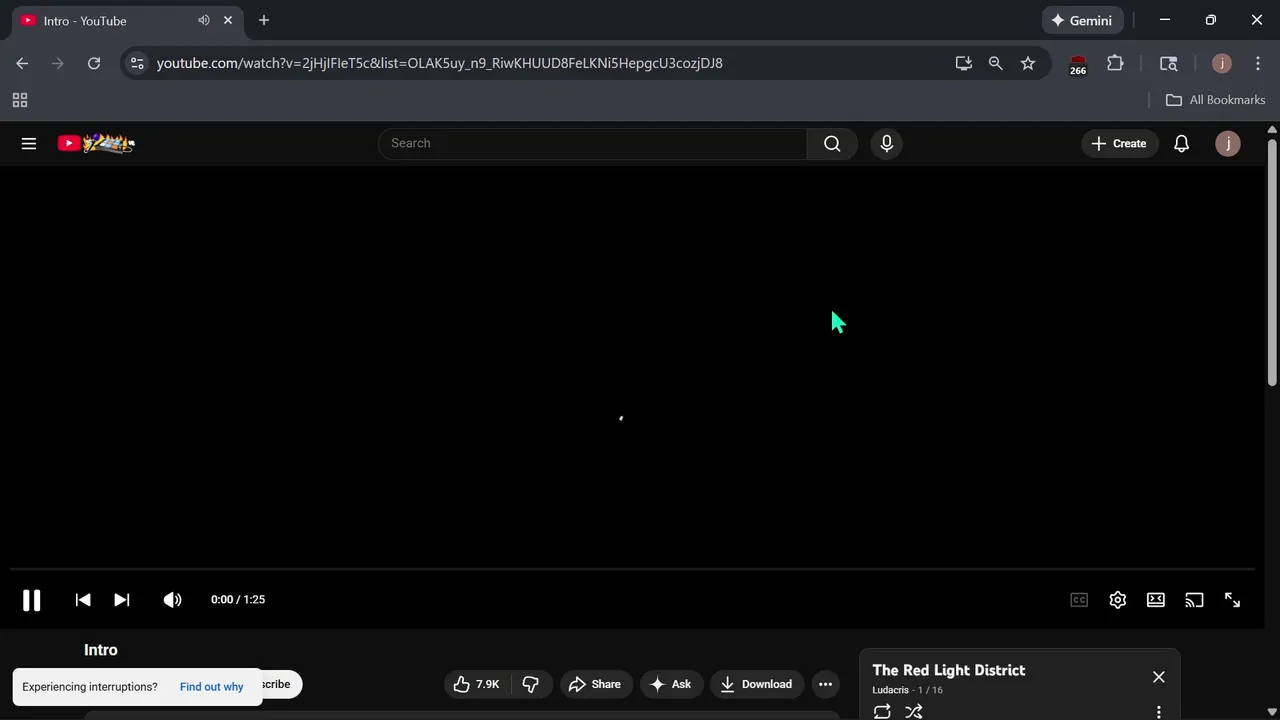The height and width of the screenshot is (720, 1280).
Task: Search with your voice microphone
Action: (x=886, y=143)
